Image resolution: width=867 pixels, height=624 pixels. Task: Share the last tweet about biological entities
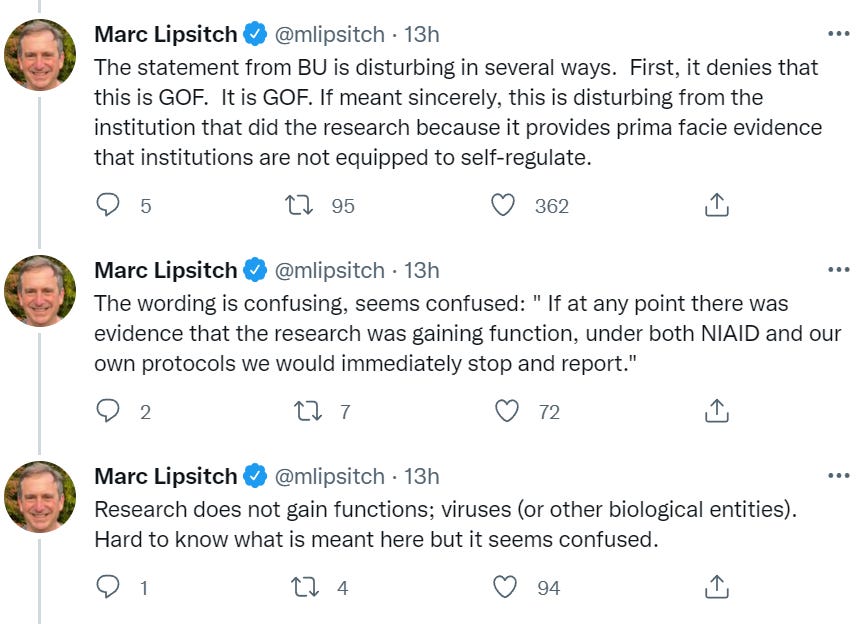pyautogui.click(x=715, y=588)
